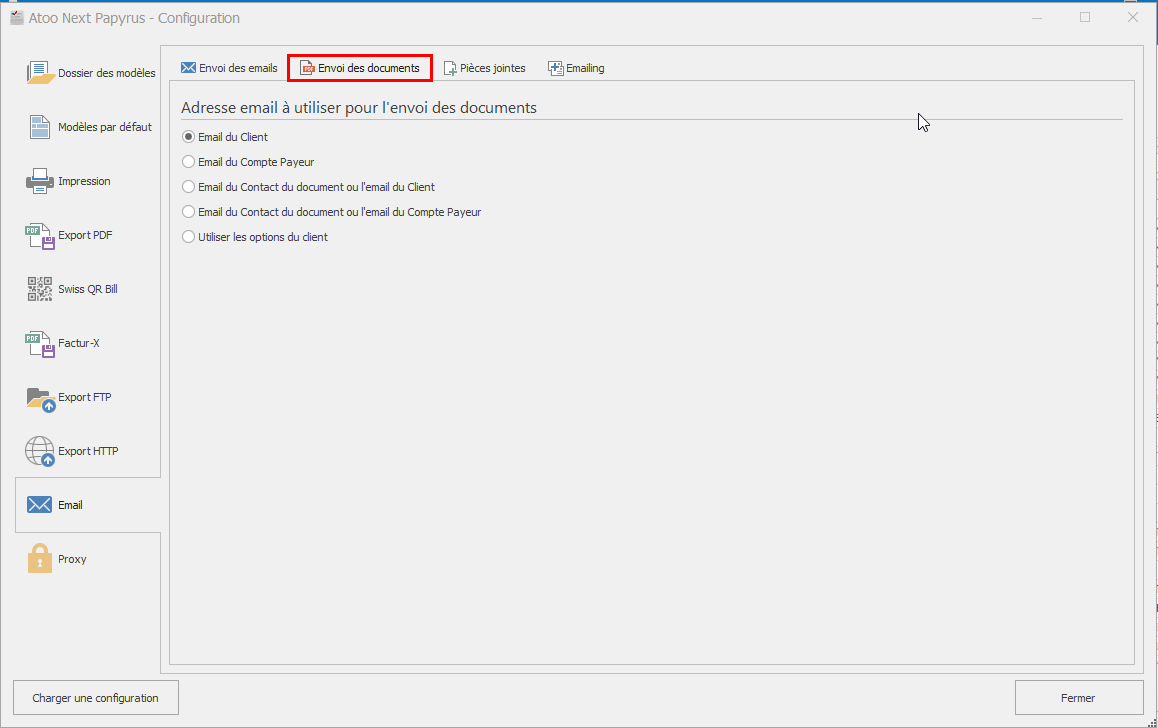The image size is (1158, 728).
Task: Open the Pièces jointes tab
Action: tap(484, 68)
